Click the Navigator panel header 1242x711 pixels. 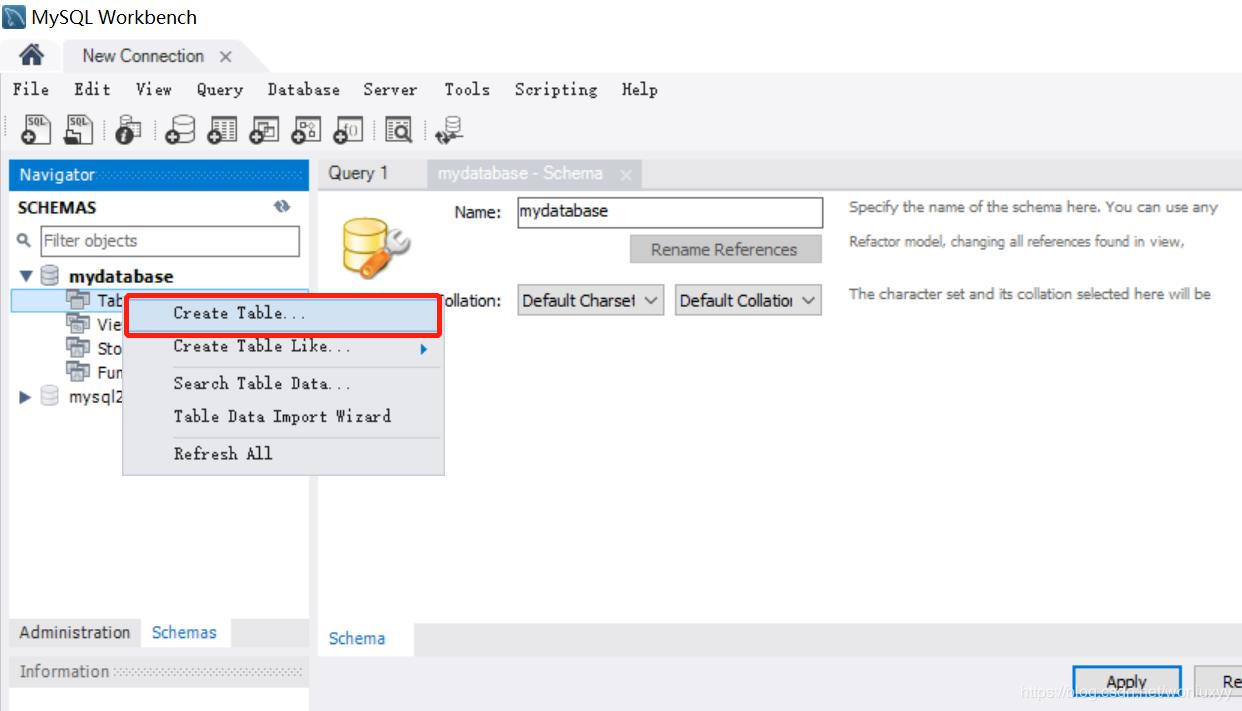(x=159, y=174)
